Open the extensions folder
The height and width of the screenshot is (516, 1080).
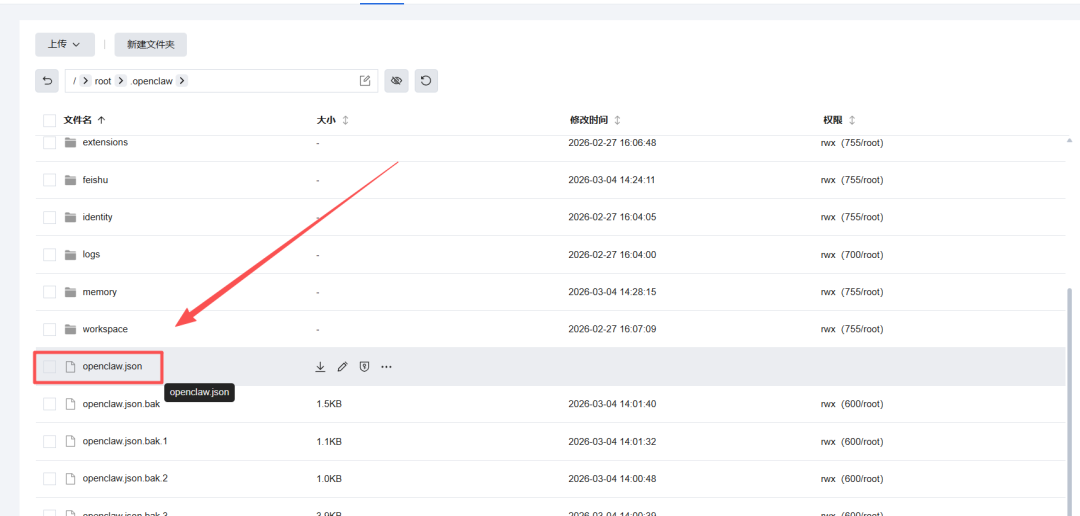[x=105, y=143]
